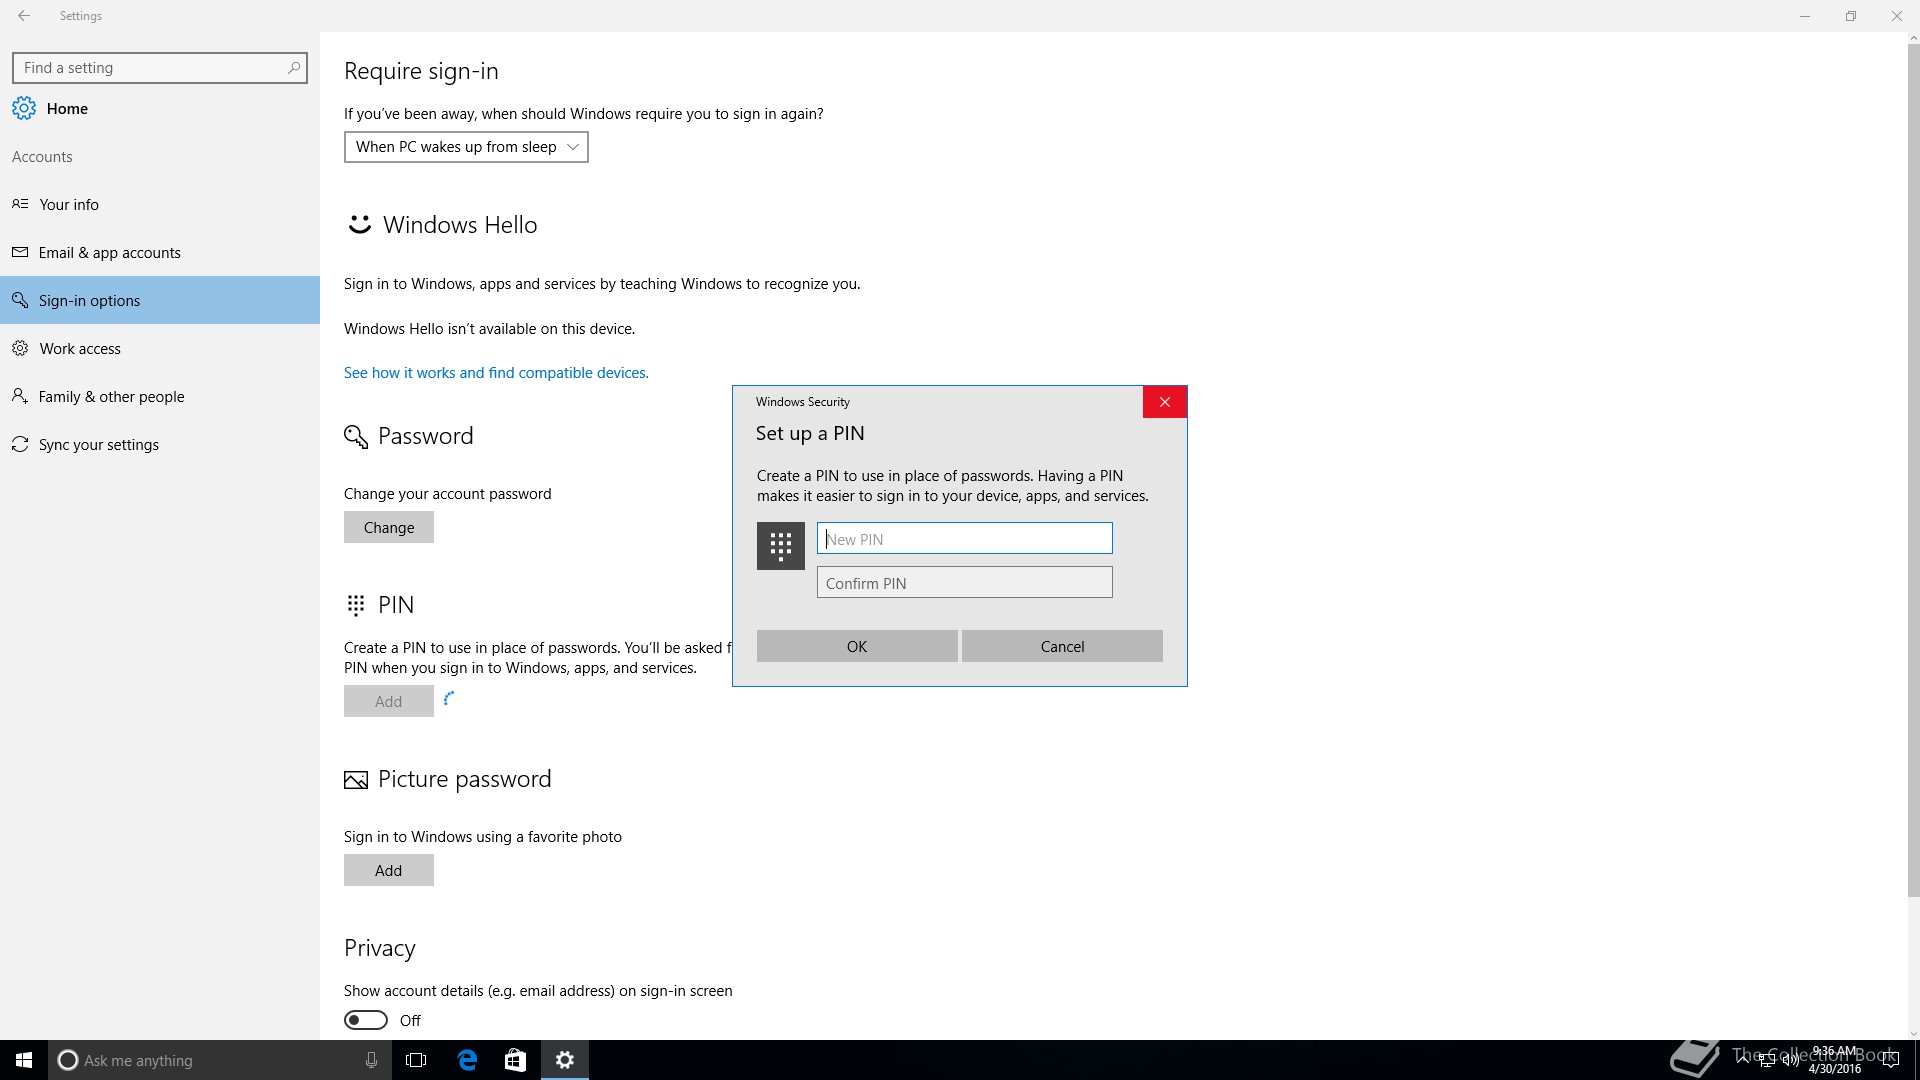This screenshot has width=1920, height=1080.
Task: Click OK in Set up a PIN dialog
Action: (857, 646)
